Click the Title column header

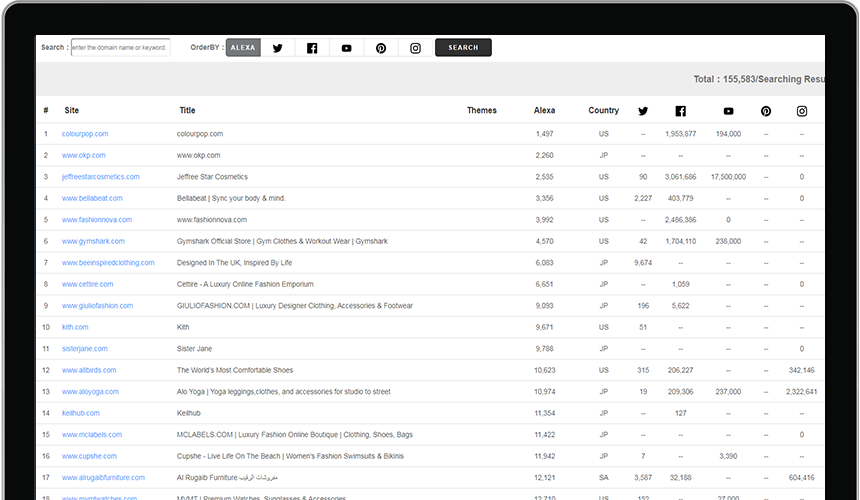pos(187,110)
